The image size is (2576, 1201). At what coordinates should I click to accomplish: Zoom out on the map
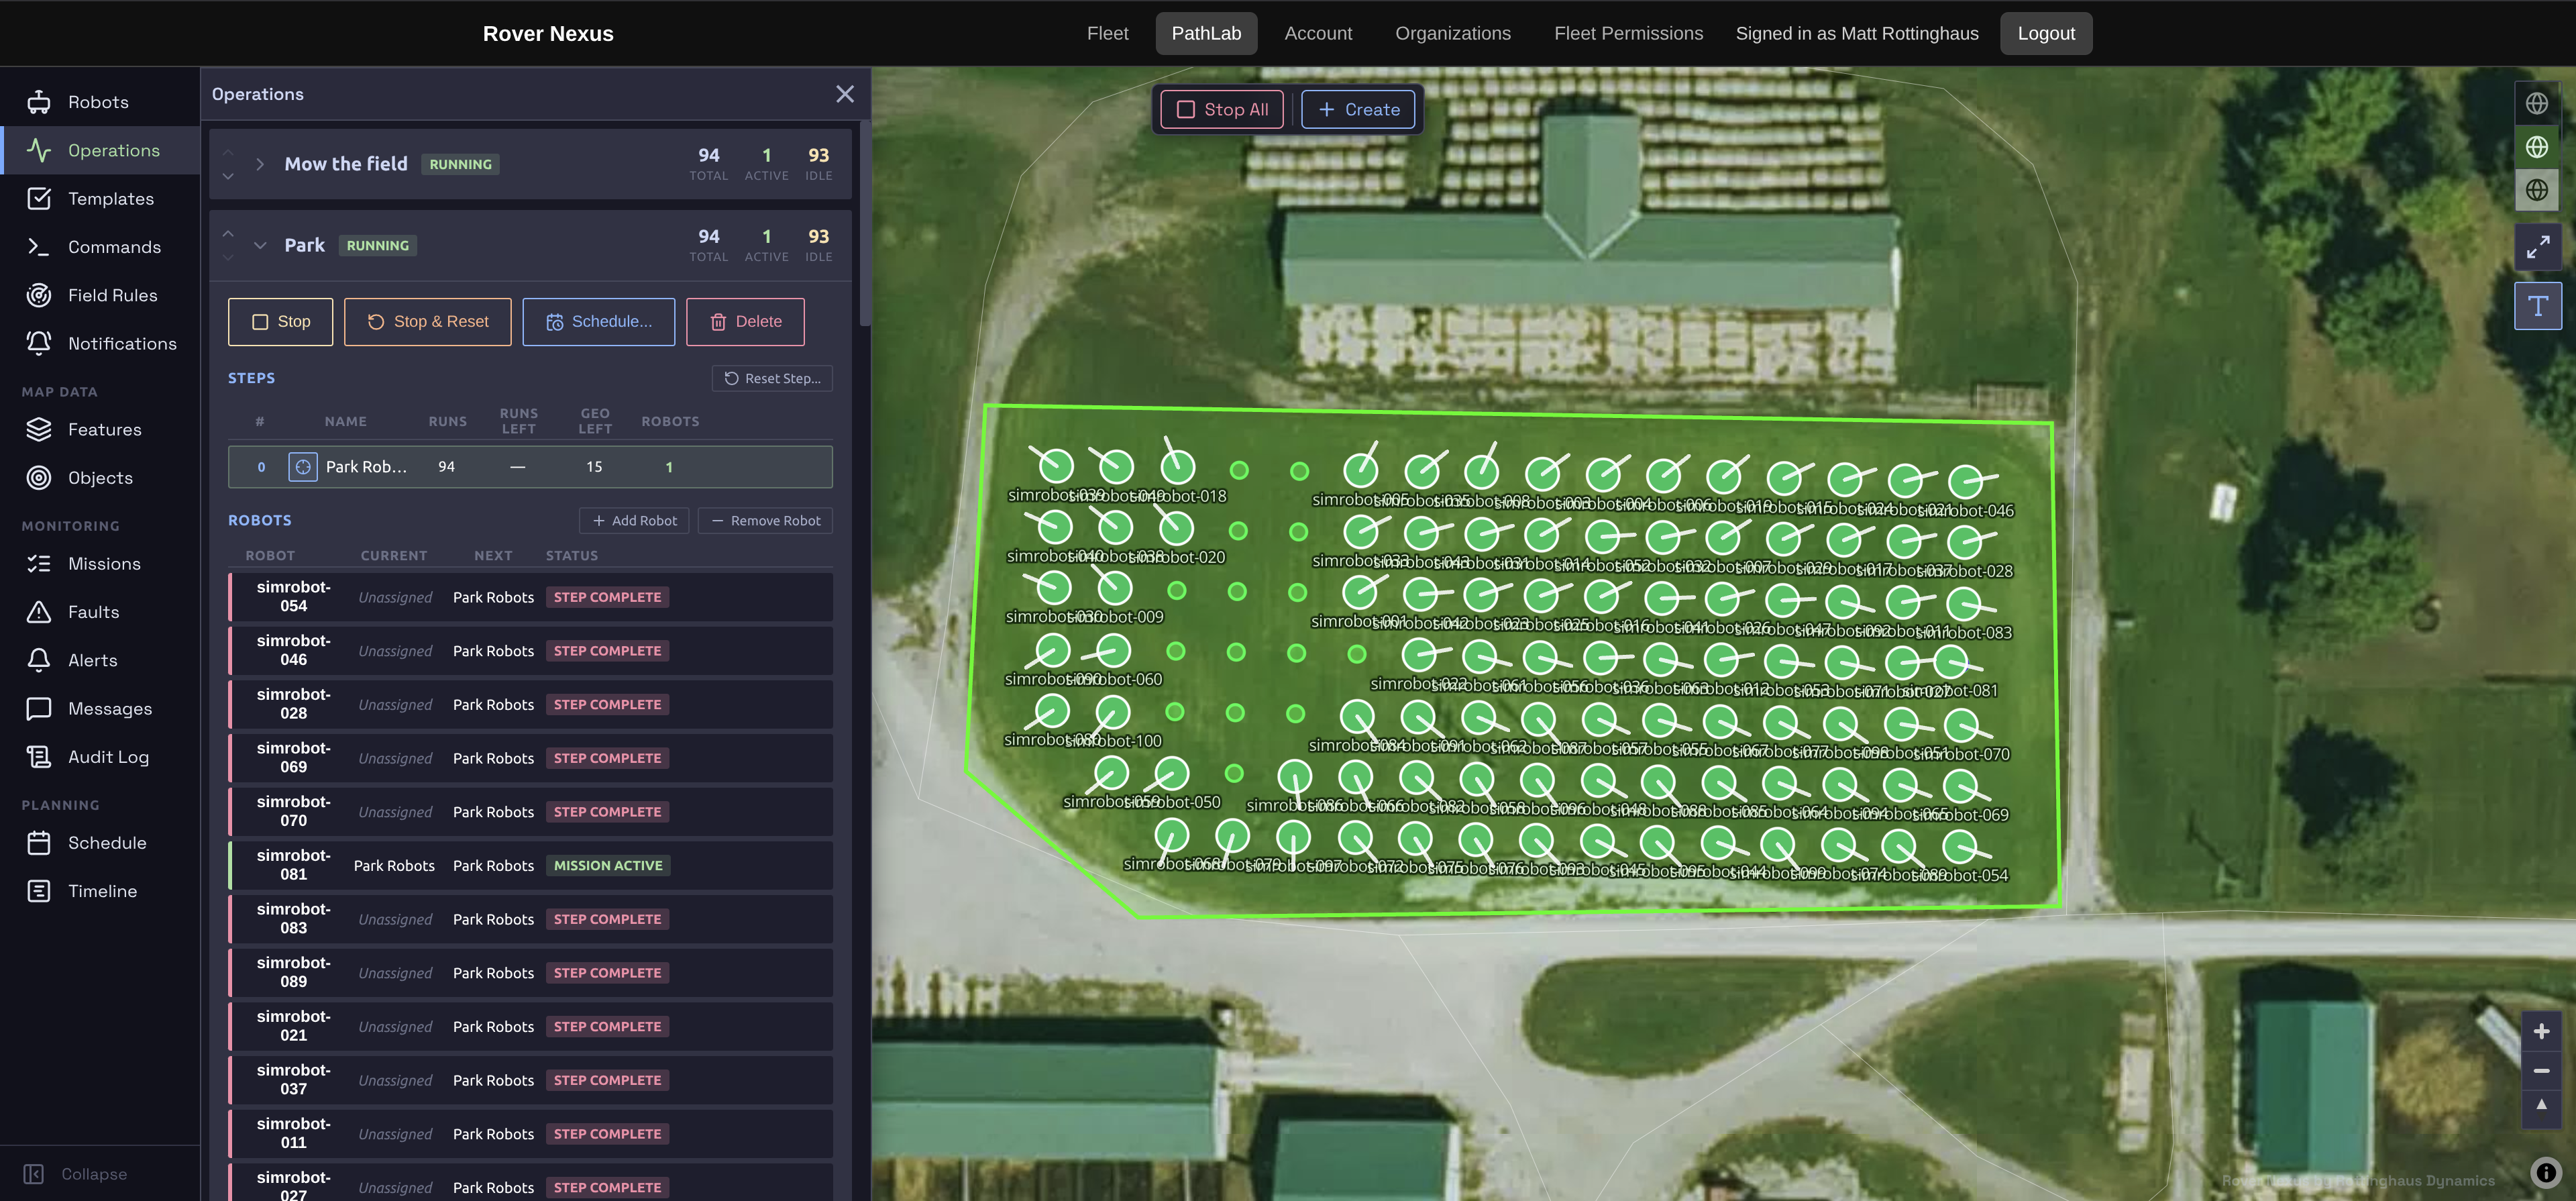point(2541,1070)
